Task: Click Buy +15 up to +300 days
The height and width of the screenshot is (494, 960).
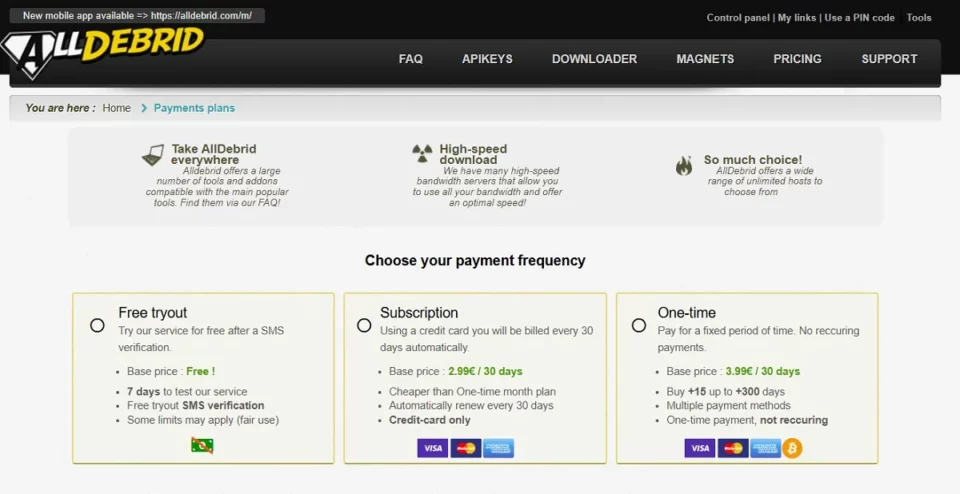Action: (x=726, y=392)
